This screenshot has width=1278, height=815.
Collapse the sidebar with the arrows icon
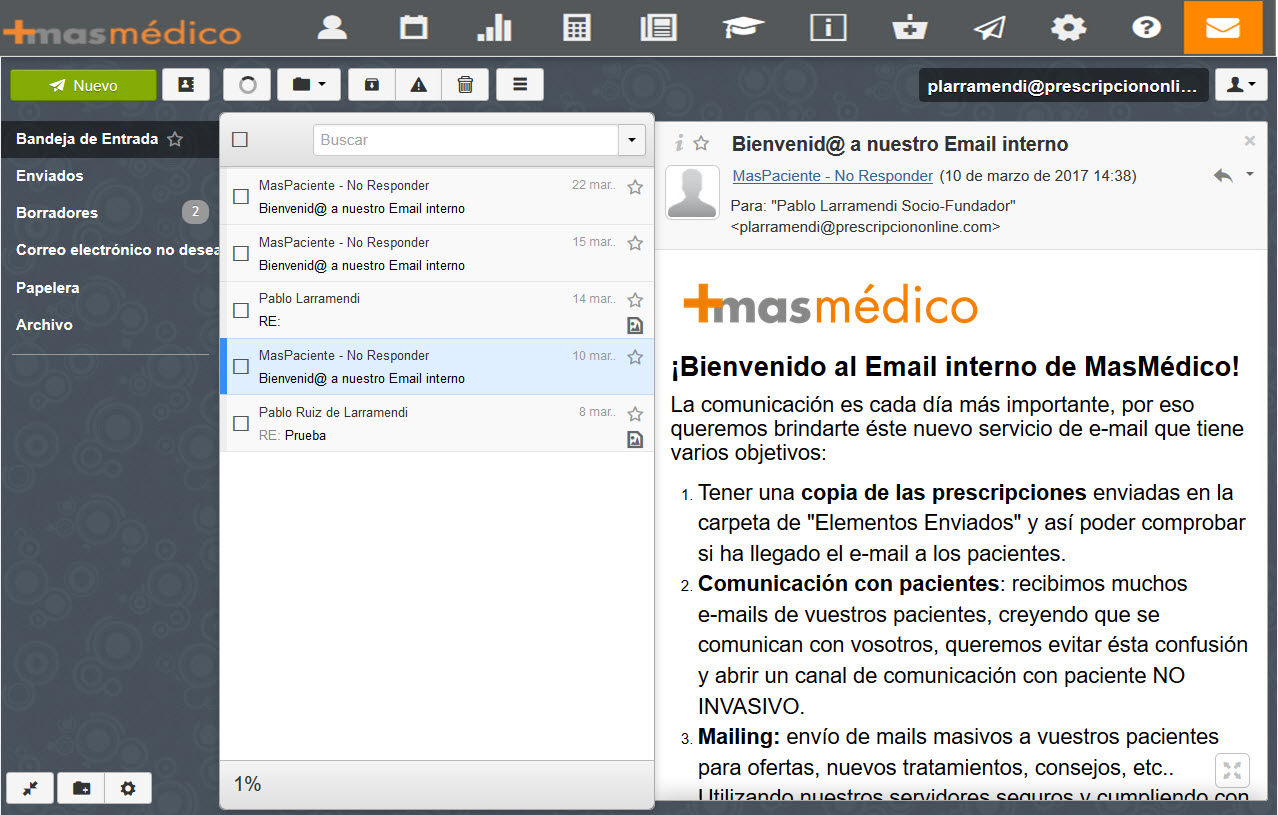pyautogui.click(x=31, y=788)
